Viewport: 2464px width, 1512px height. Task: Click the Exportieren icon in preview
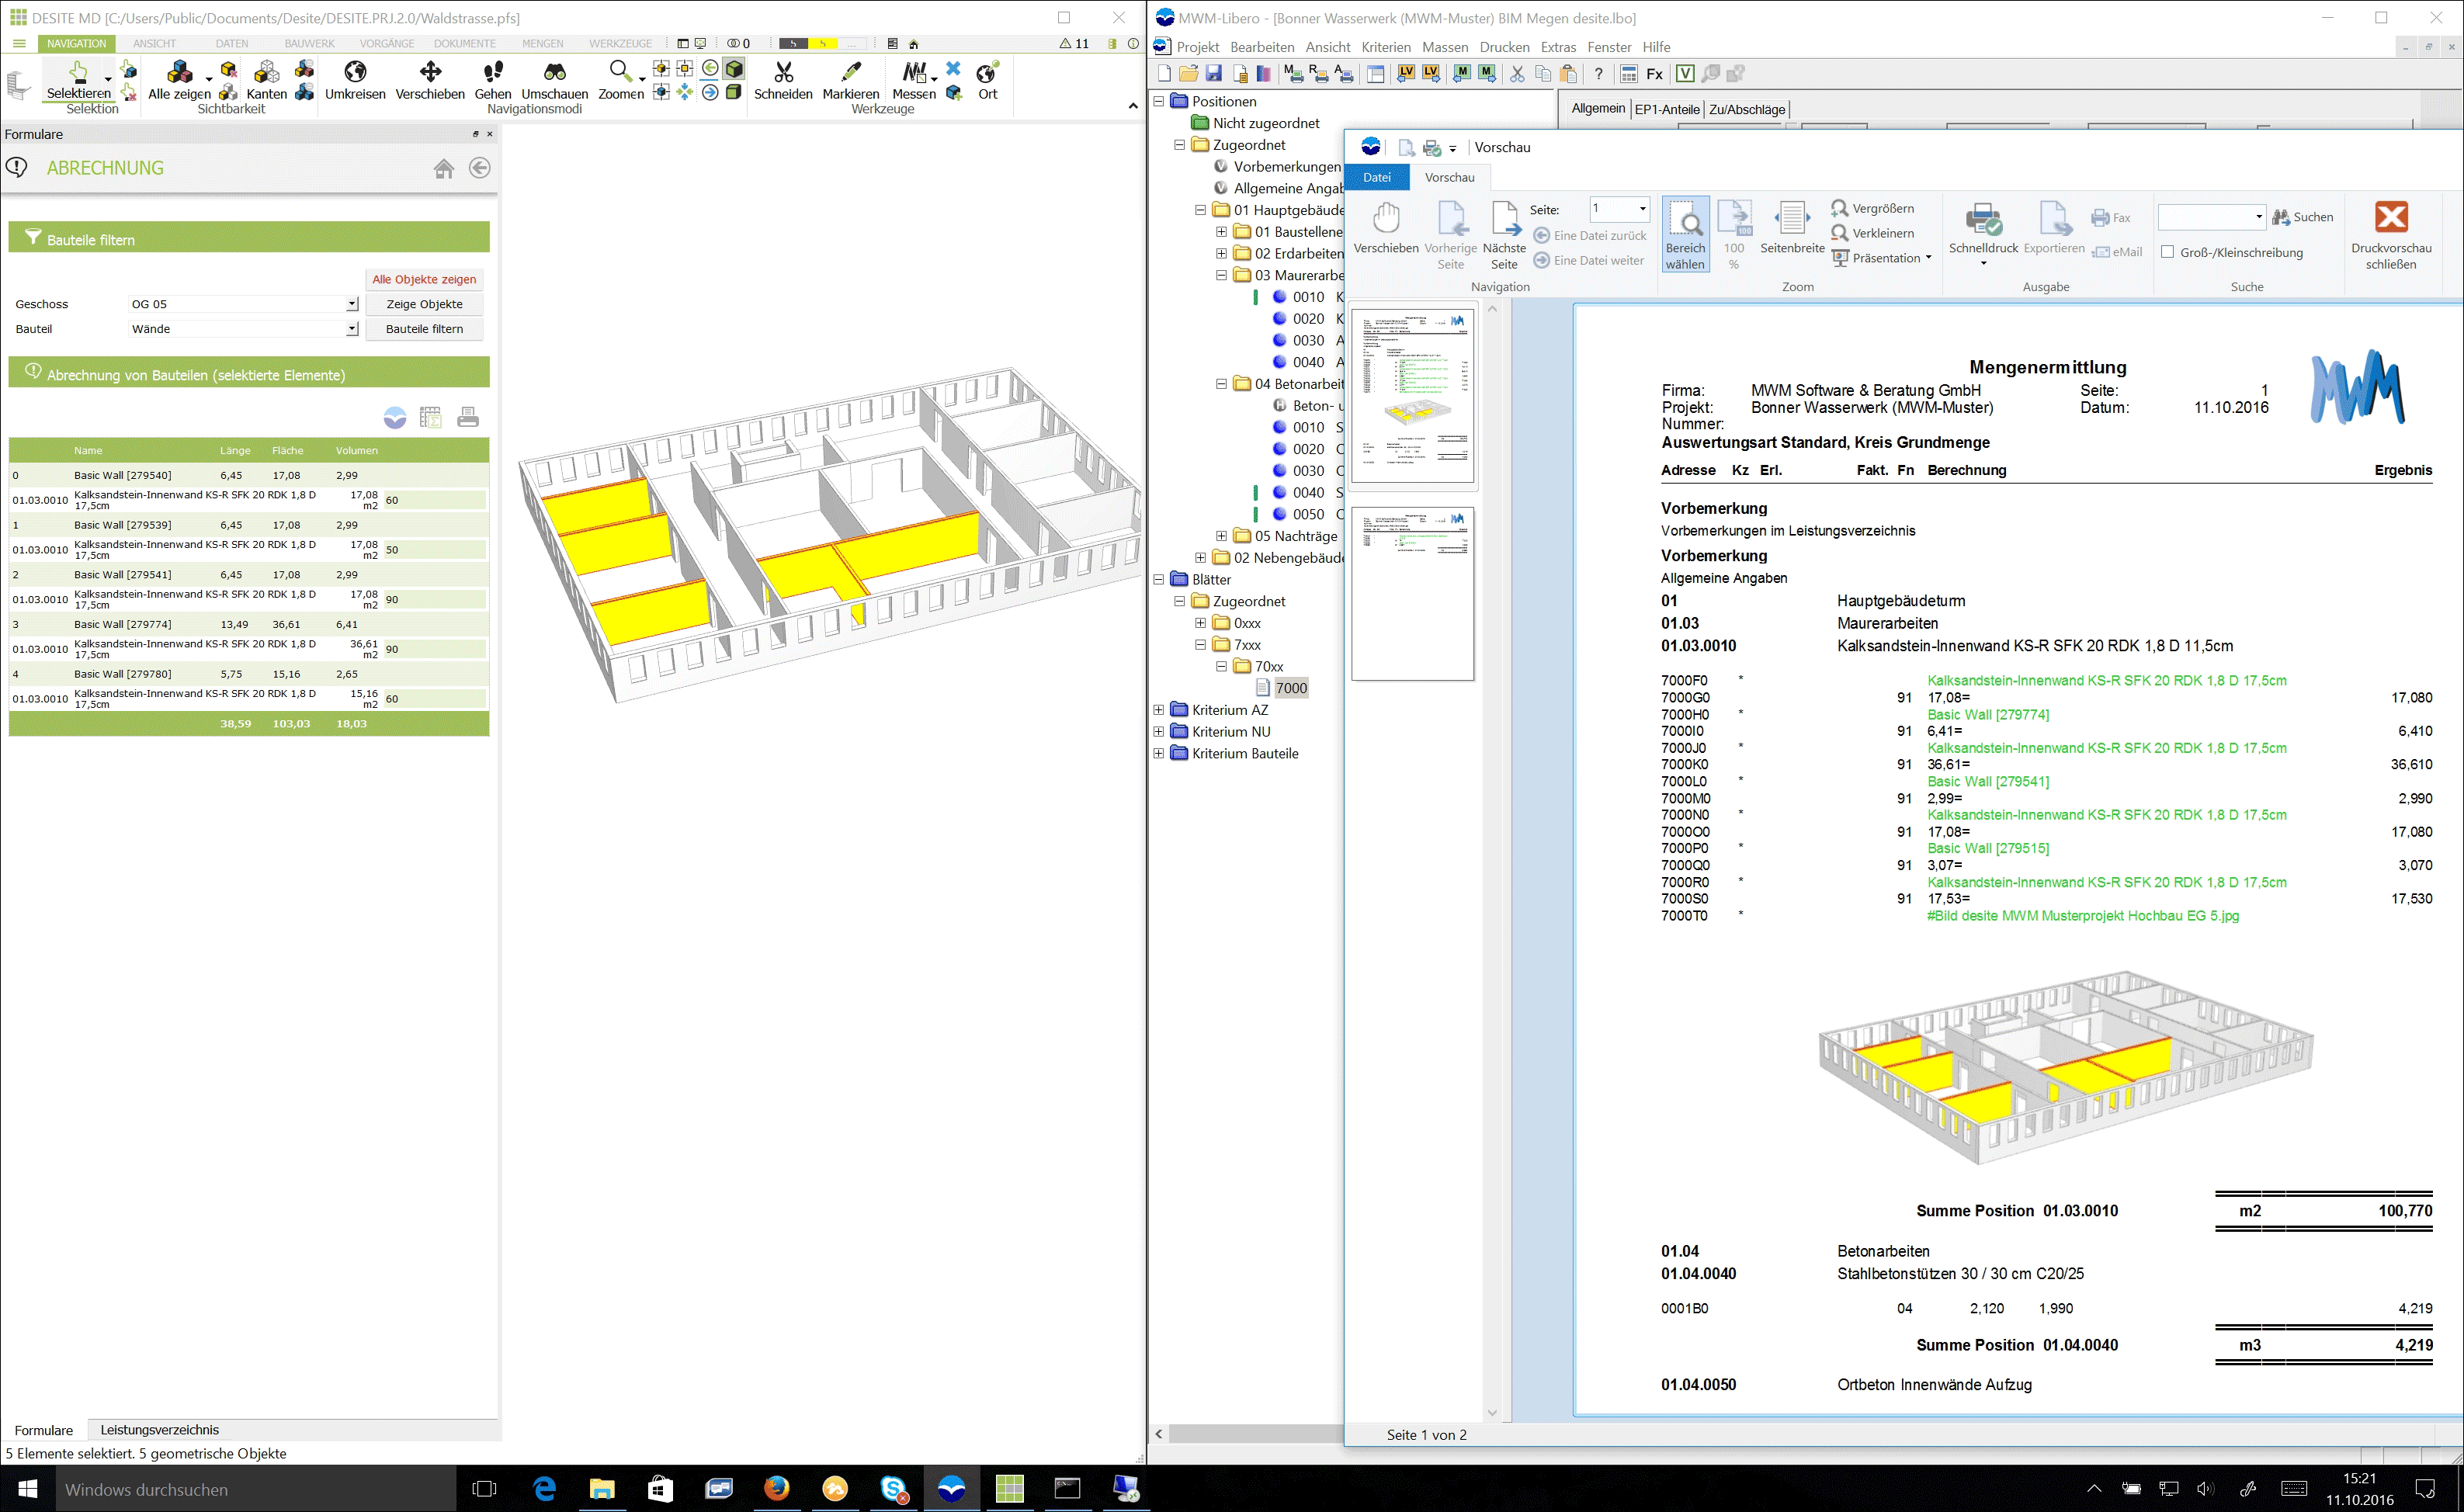2053,228
